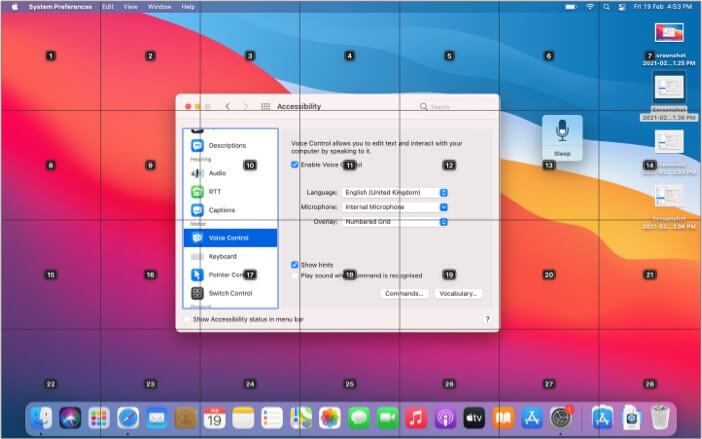Click the Sleep label under microphone
This screenshot has width=702, height=439.
pyautogui.click(x=562, y=153)
